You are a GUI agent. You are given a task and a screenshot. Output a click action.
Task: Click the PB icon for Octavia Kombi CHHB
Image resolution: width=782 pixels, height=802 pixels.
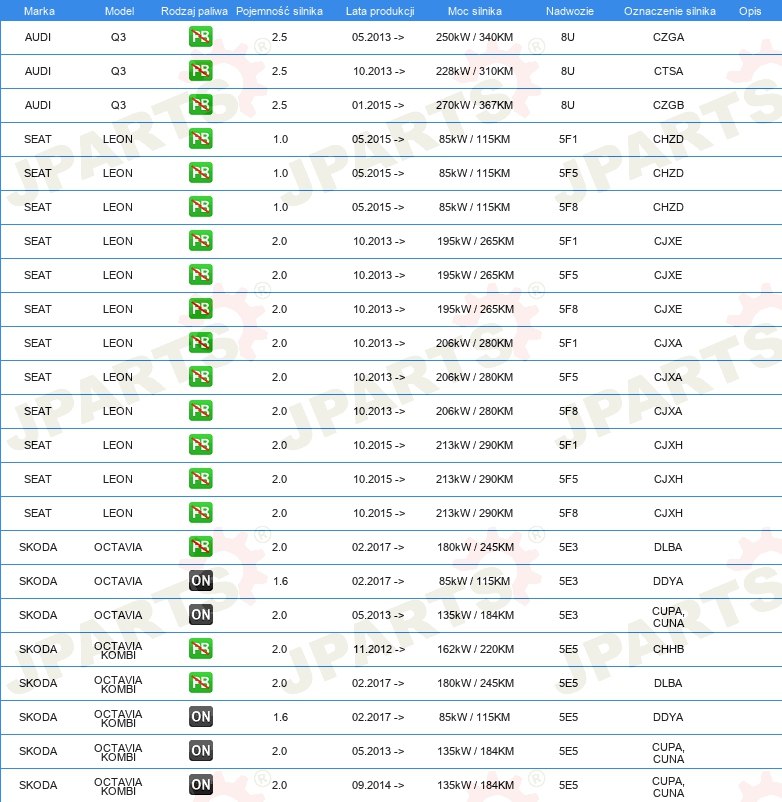coord(200,649)
